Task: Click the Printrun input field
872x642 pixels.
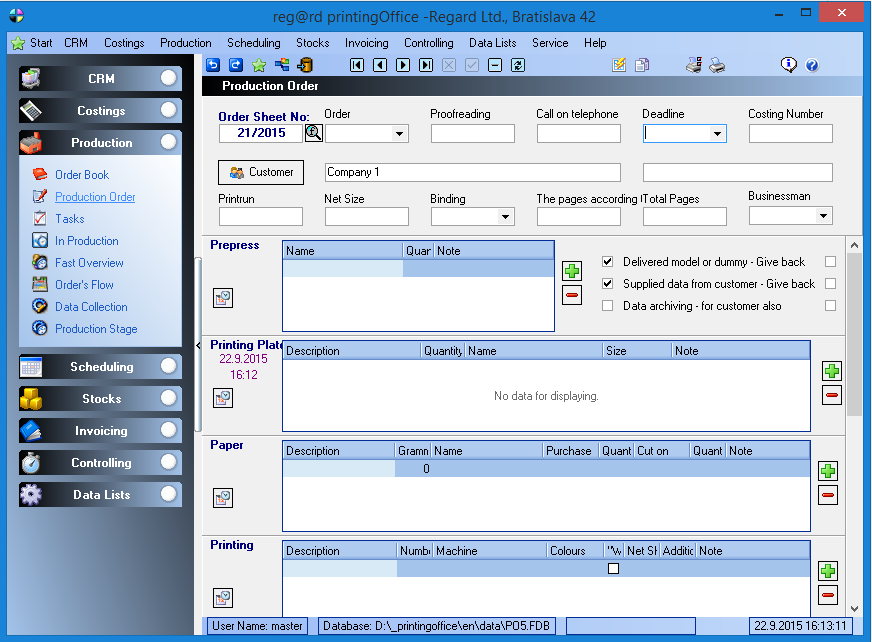Action: (260, 216)
